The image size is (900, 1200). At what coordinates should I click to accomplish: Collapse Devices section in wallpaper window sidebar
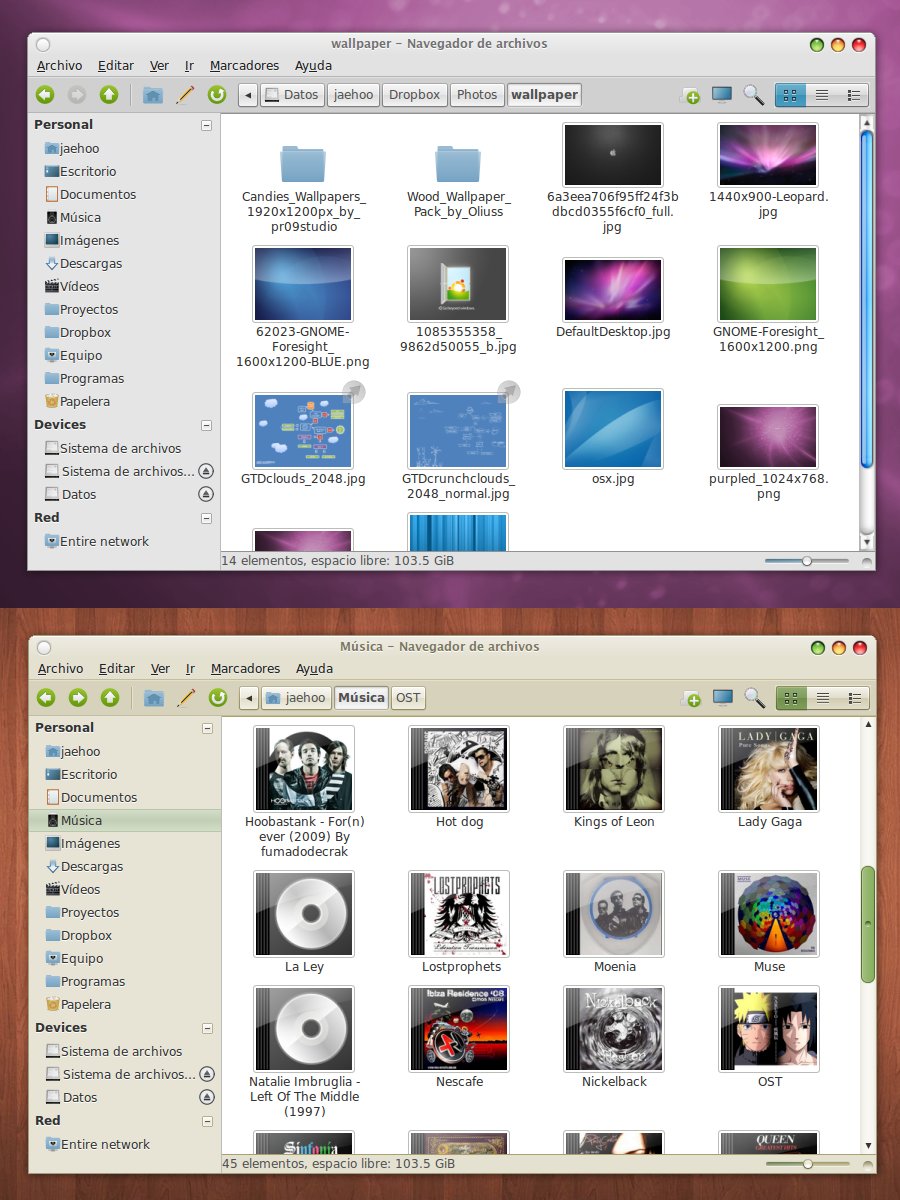pyautogui.click(x=206, y=425)
